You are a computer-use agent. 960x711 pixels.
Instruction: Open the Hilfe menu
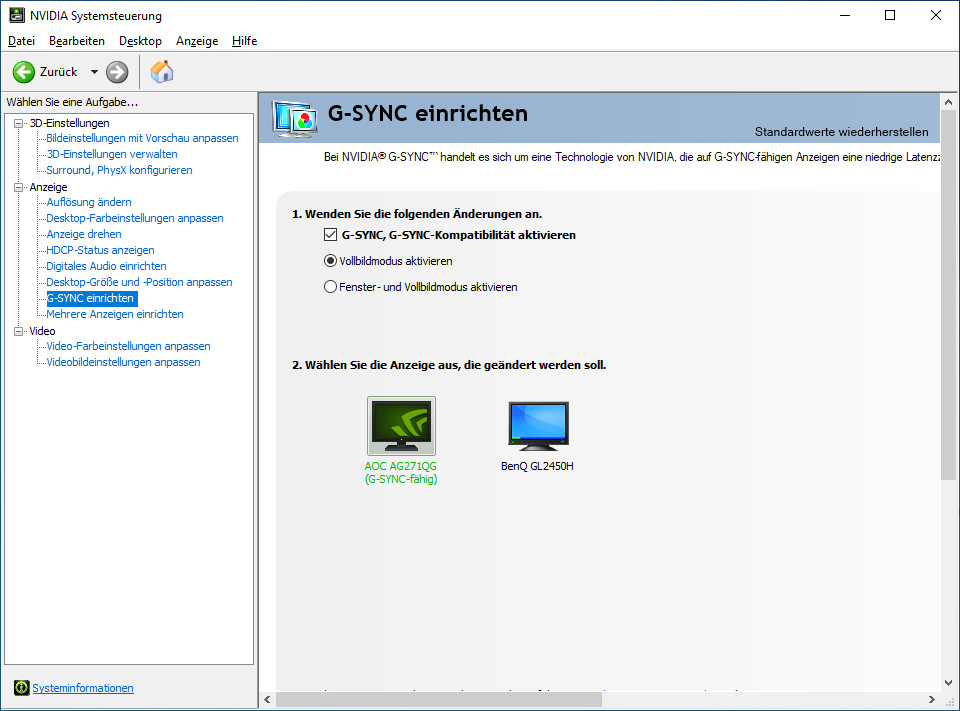243,41
